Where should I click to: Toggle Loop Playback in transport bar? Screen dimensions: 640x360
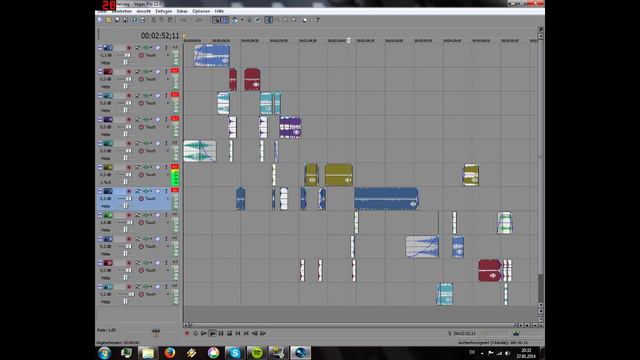(x=196, y=333)
